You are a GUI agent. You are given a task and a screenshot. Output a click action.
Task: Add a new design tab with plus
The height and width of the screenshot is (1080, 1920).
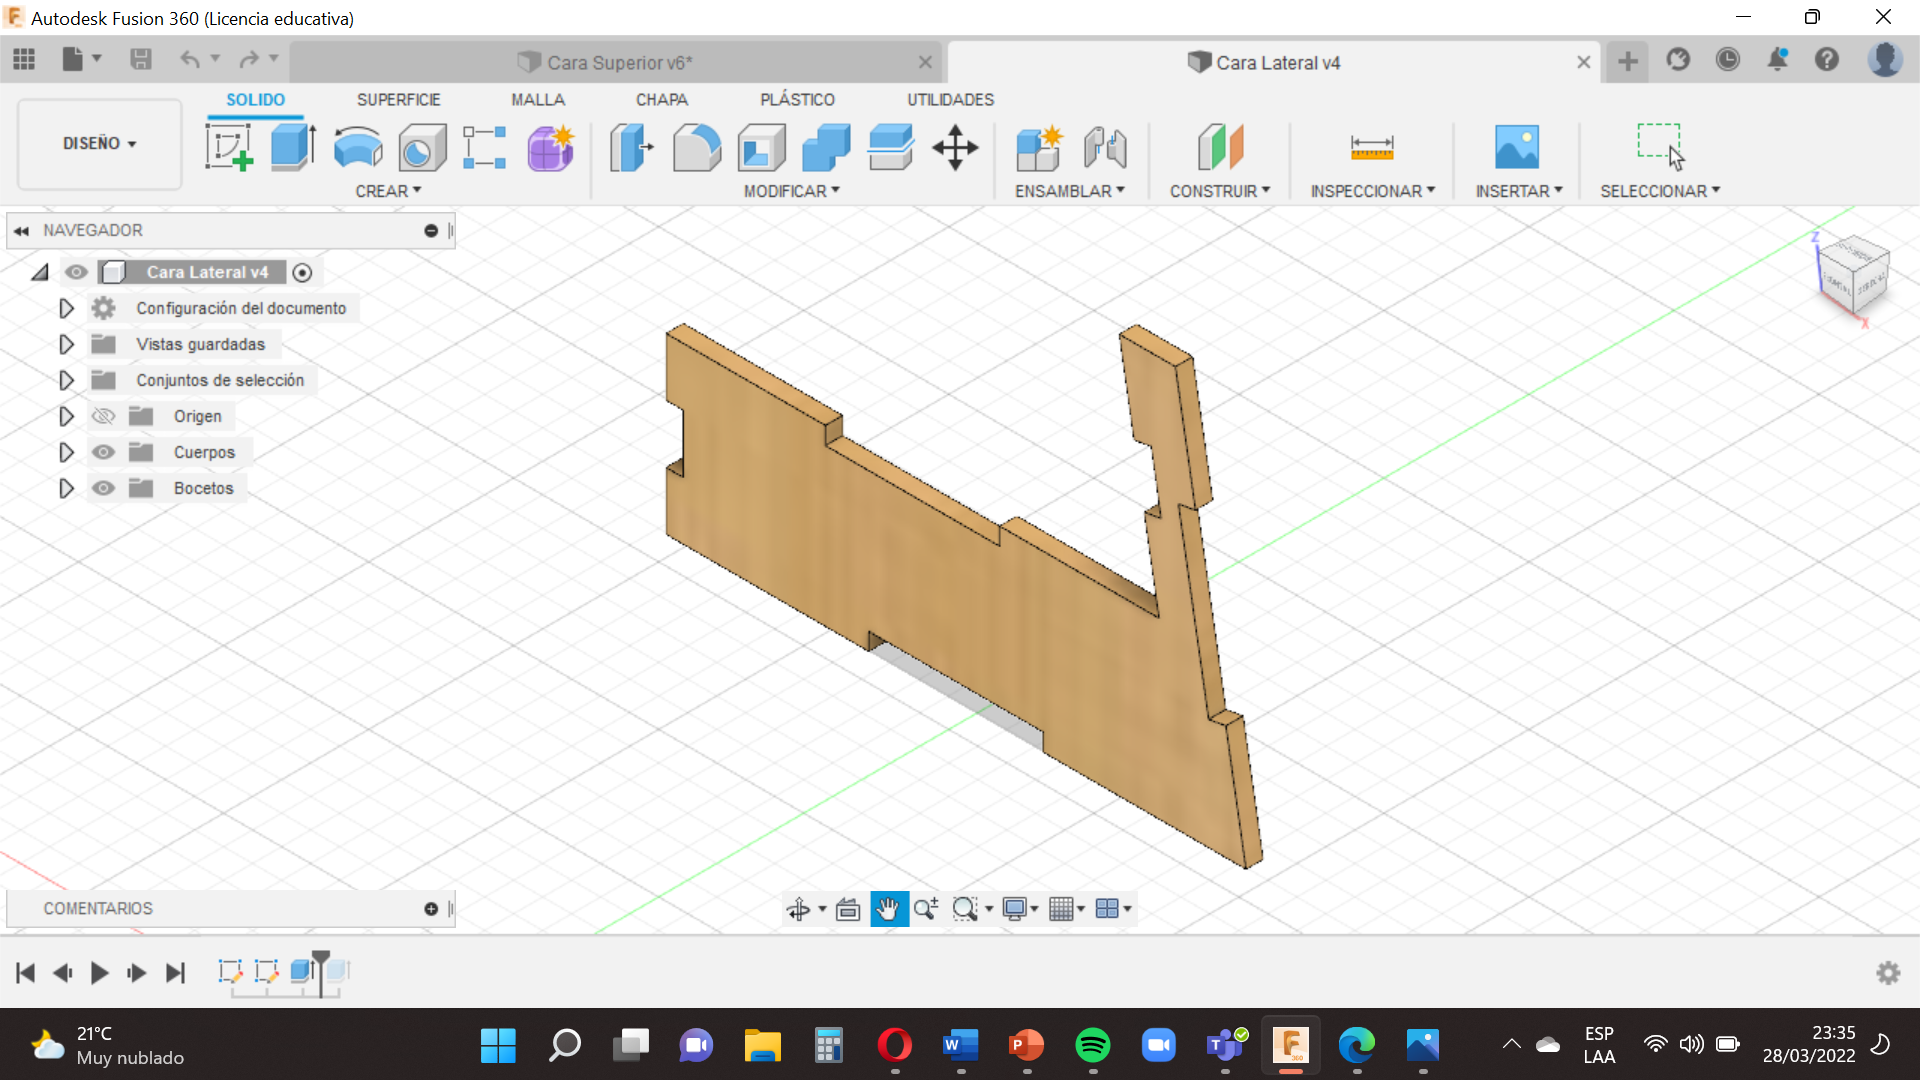coord(1628,61)
